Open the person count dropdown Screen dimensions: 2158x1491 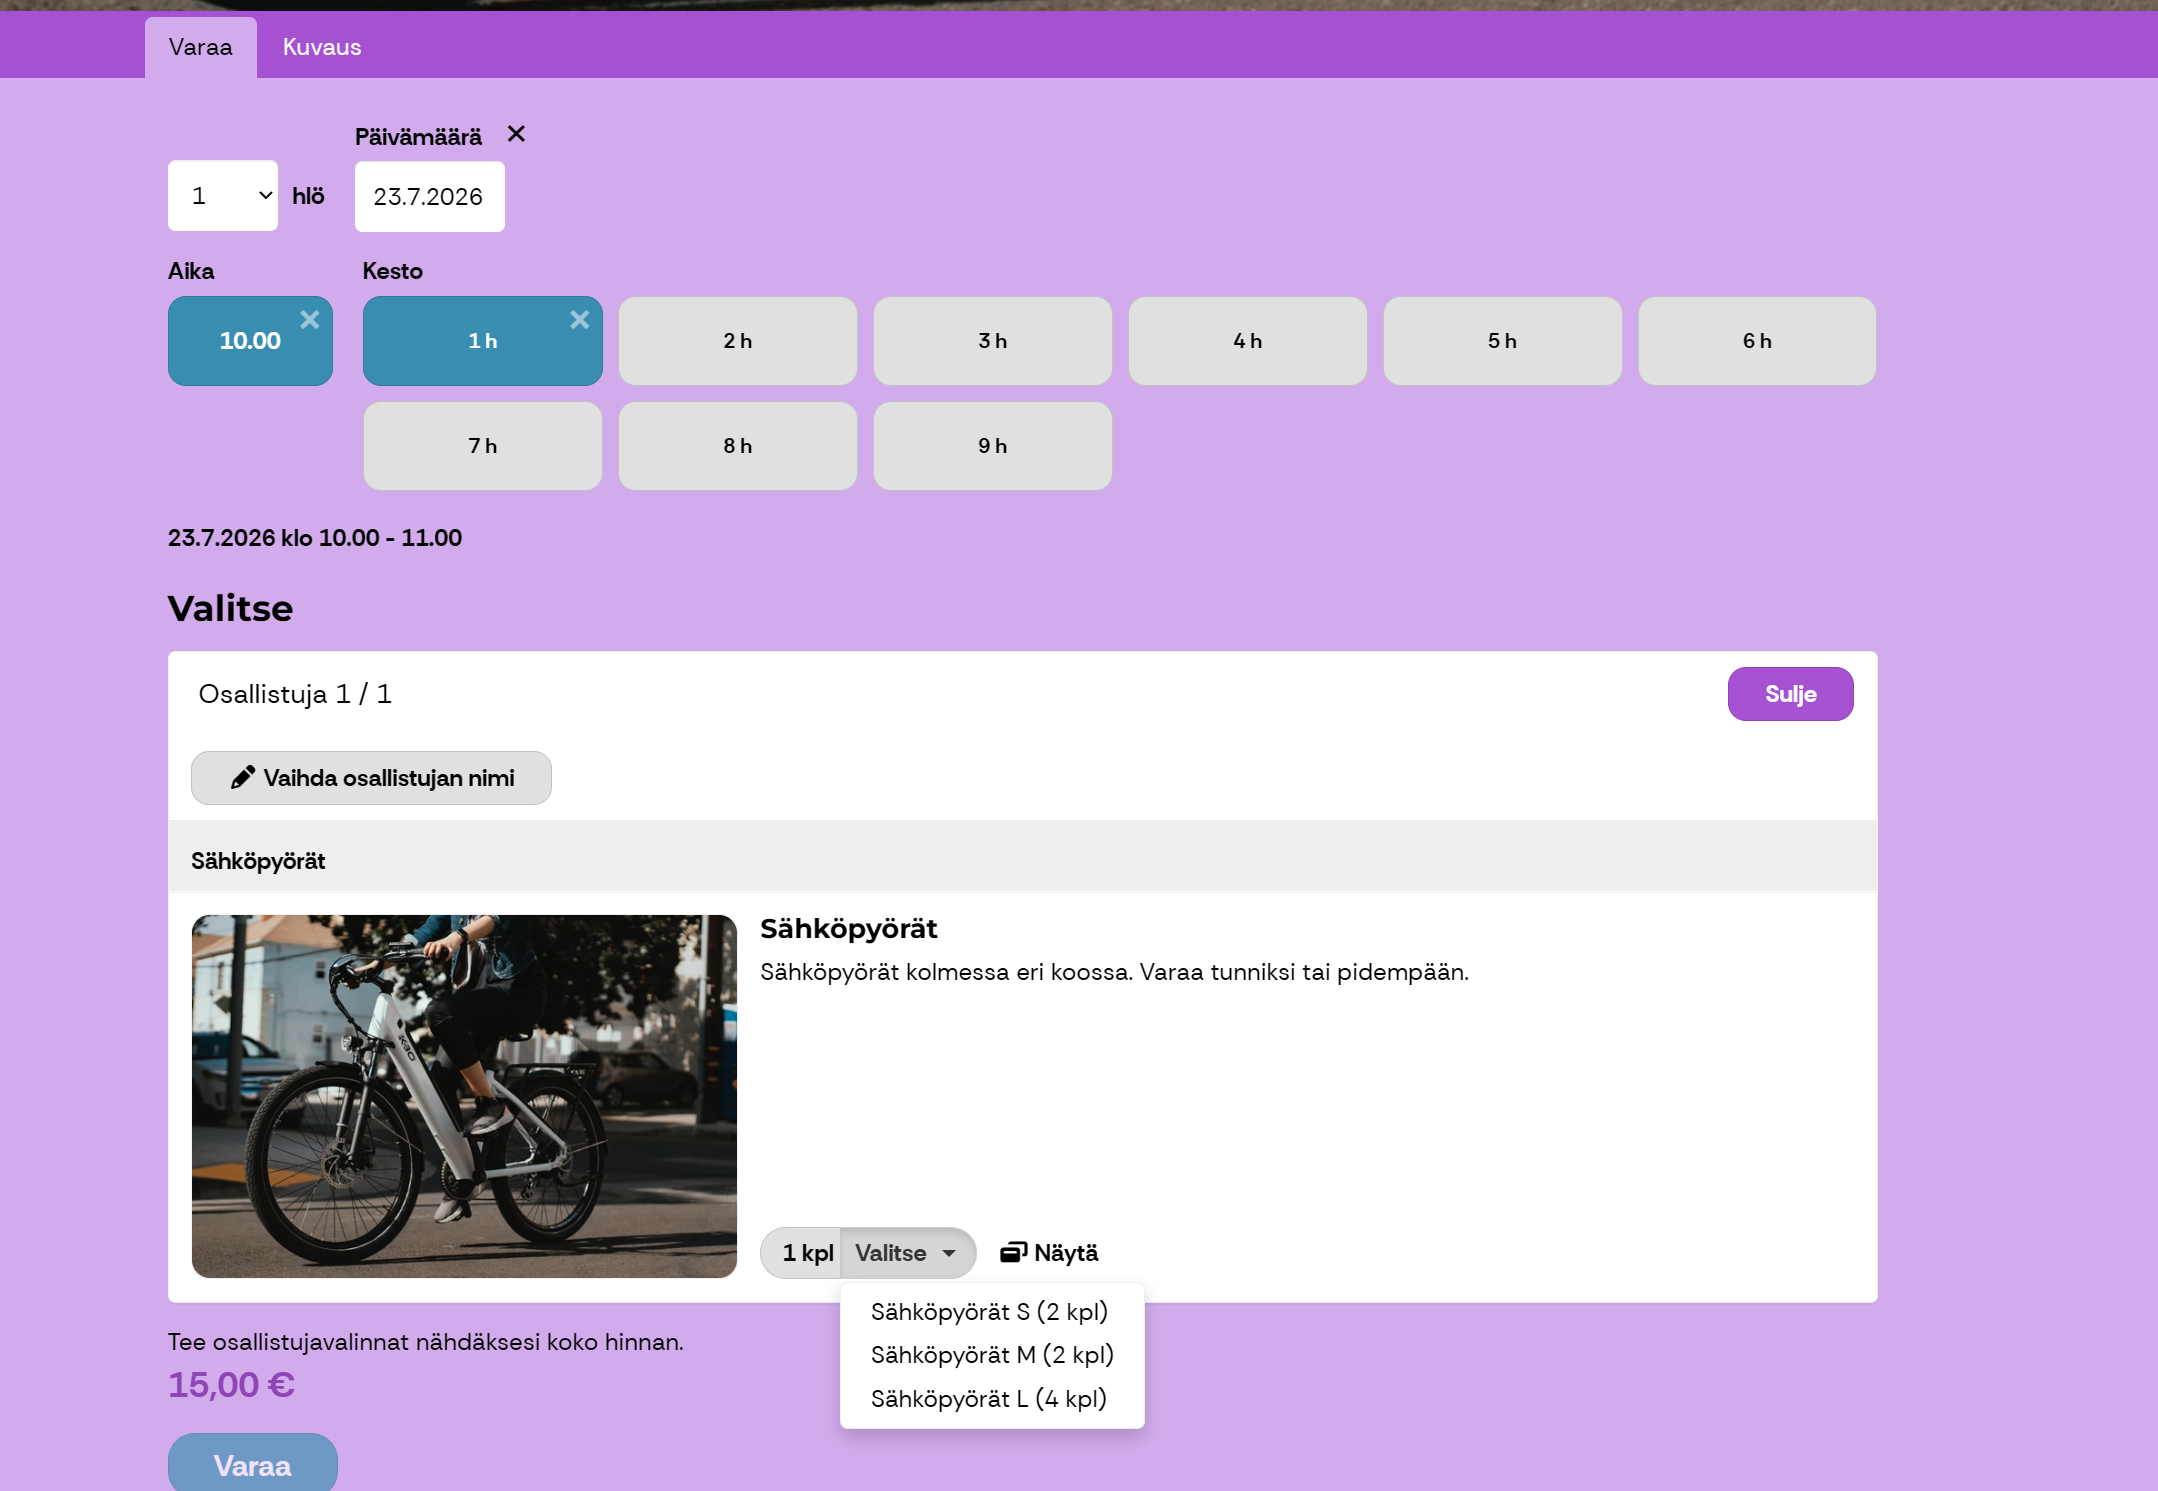point(223,196)
